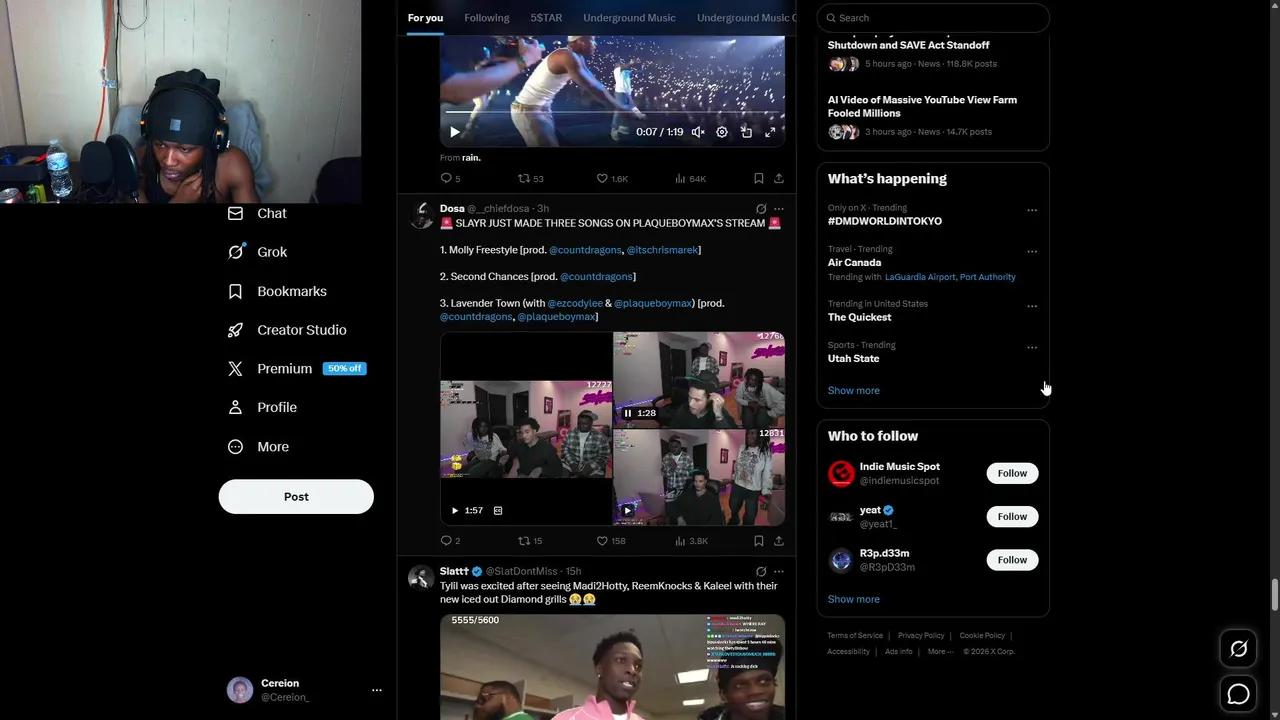The width and height of the screenshot is (1280, 720).
Task: Open more options for #DMDWORLDINTOKYO trend
Action: pos(1032,211)
